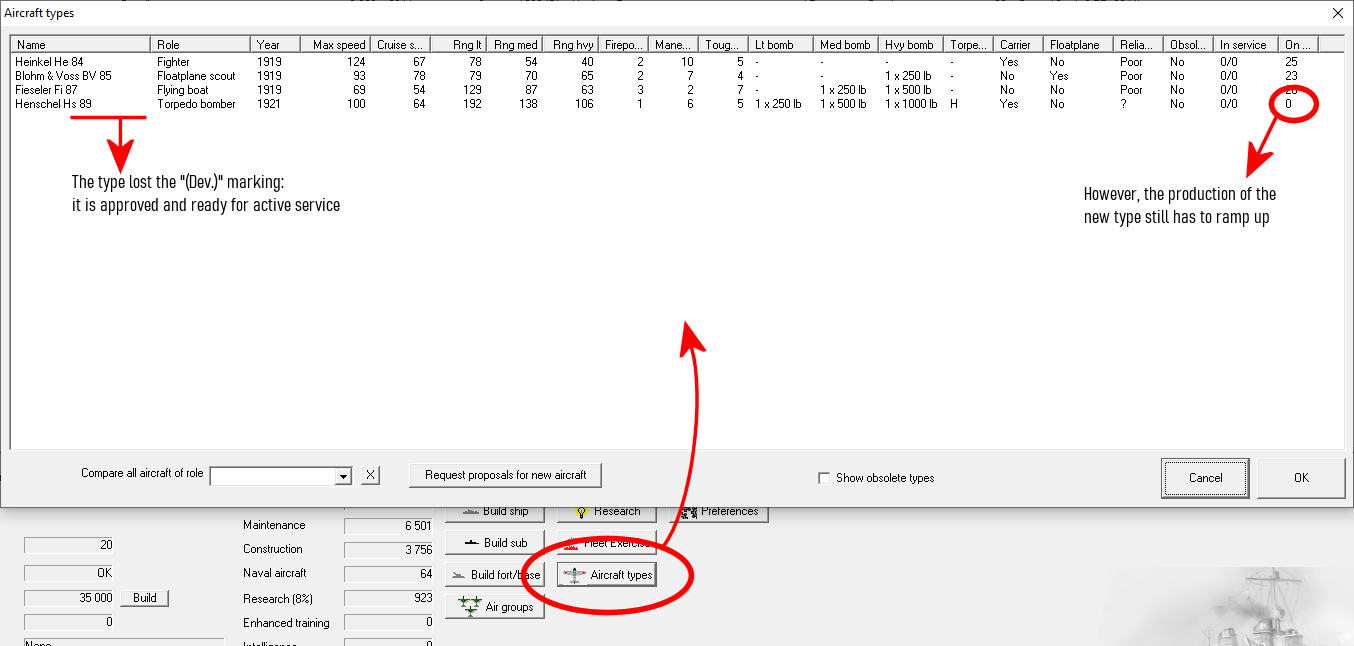Click the Preferences gear icon
Screen dimensions: 1354x646
[x=689, y=512]
